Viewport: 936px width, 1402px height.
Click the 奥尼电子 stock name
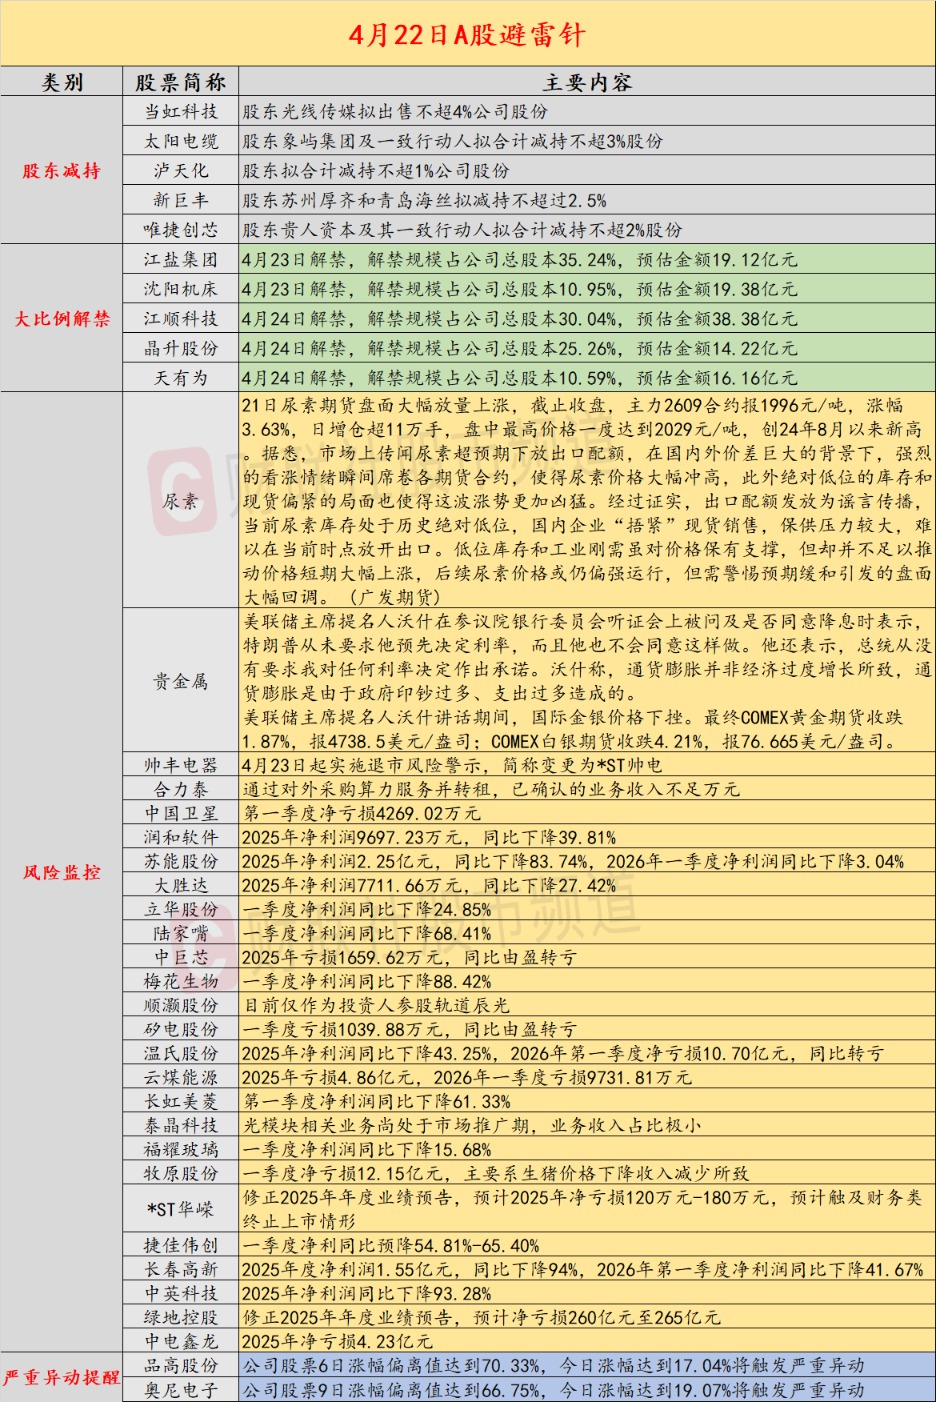point(181,1389)
